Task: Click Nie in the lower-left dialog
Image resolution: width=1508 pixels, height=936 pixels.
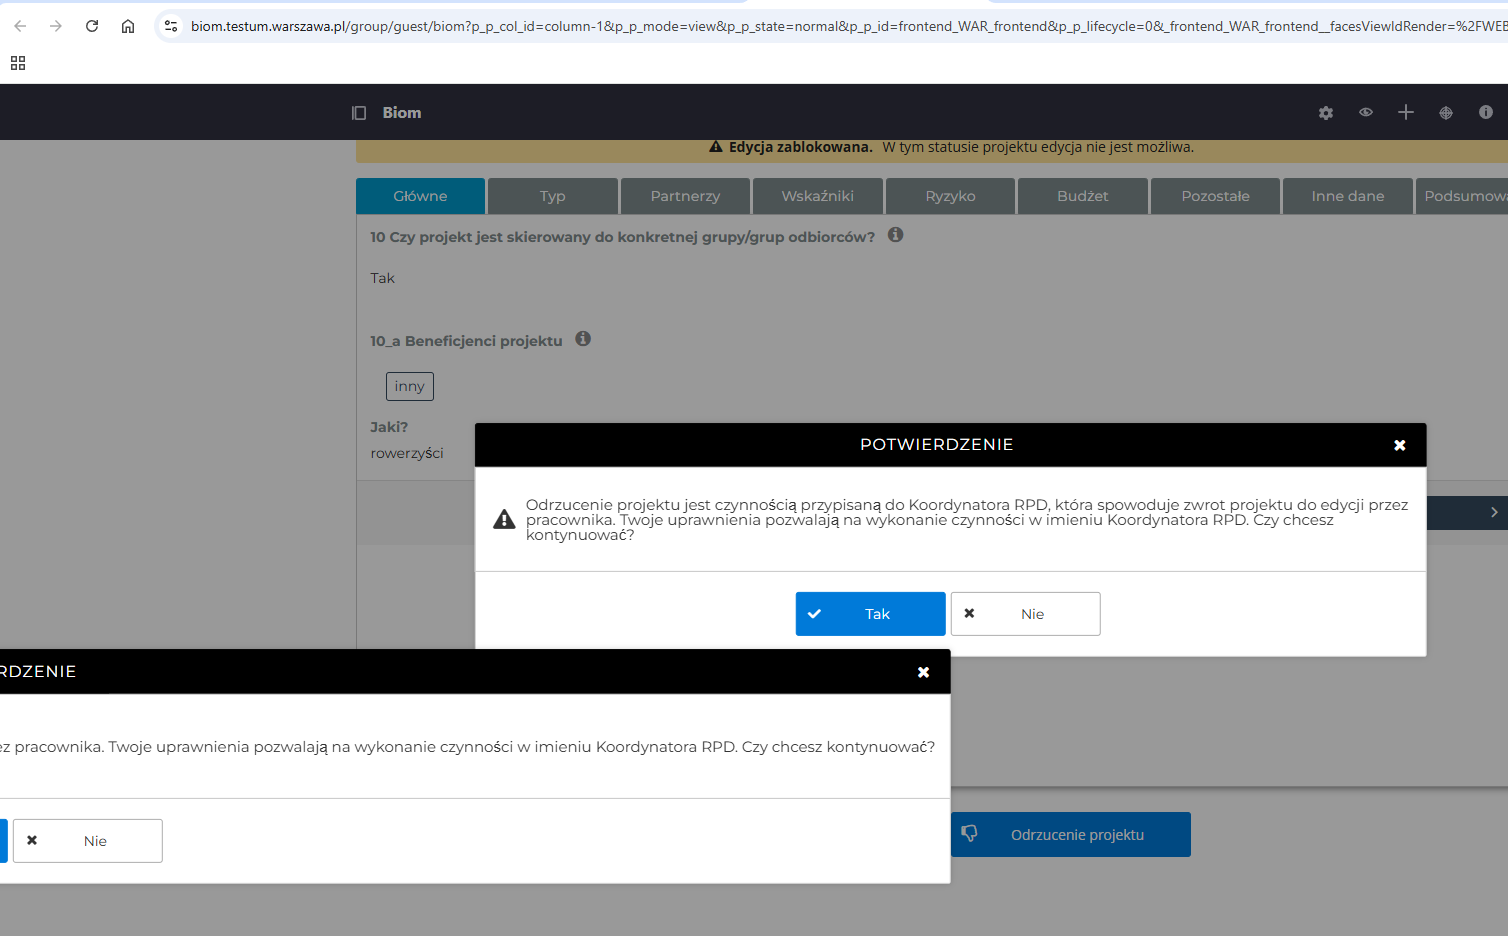Action: (88, 841)
